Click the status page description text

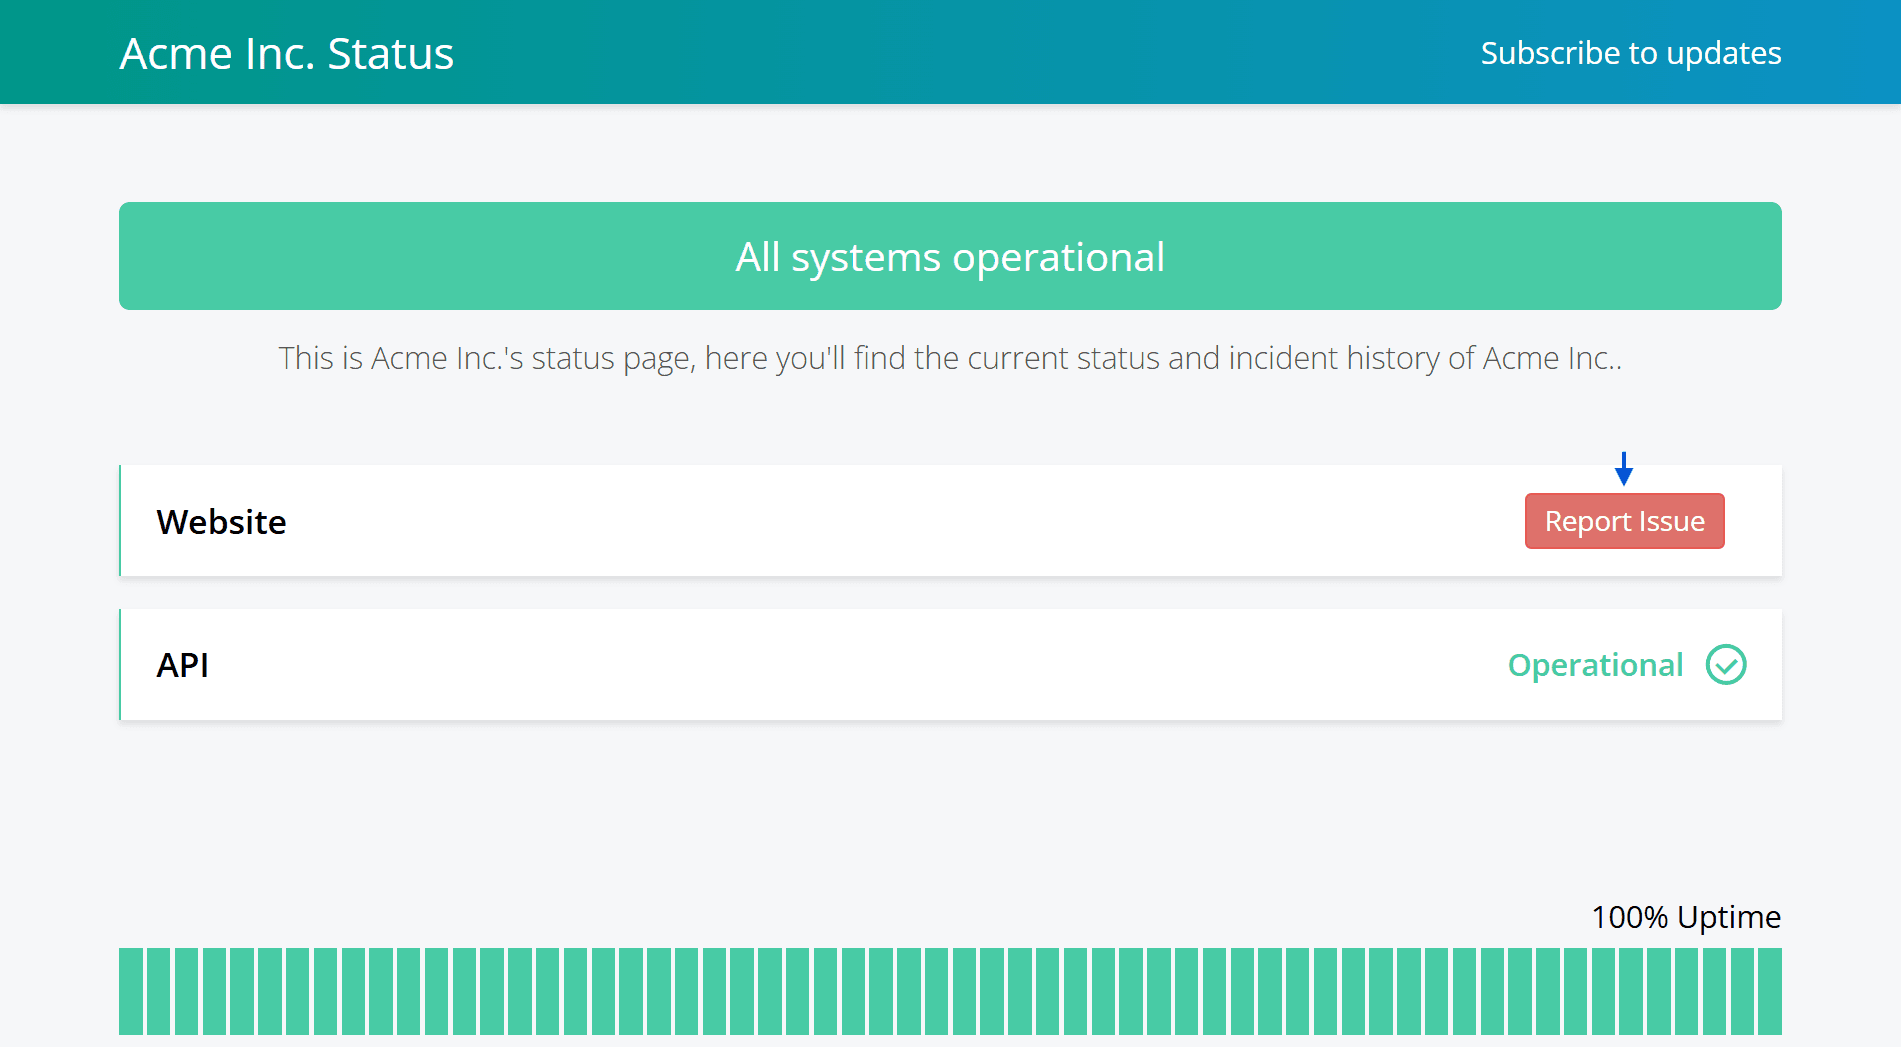[x=949, y=357]
